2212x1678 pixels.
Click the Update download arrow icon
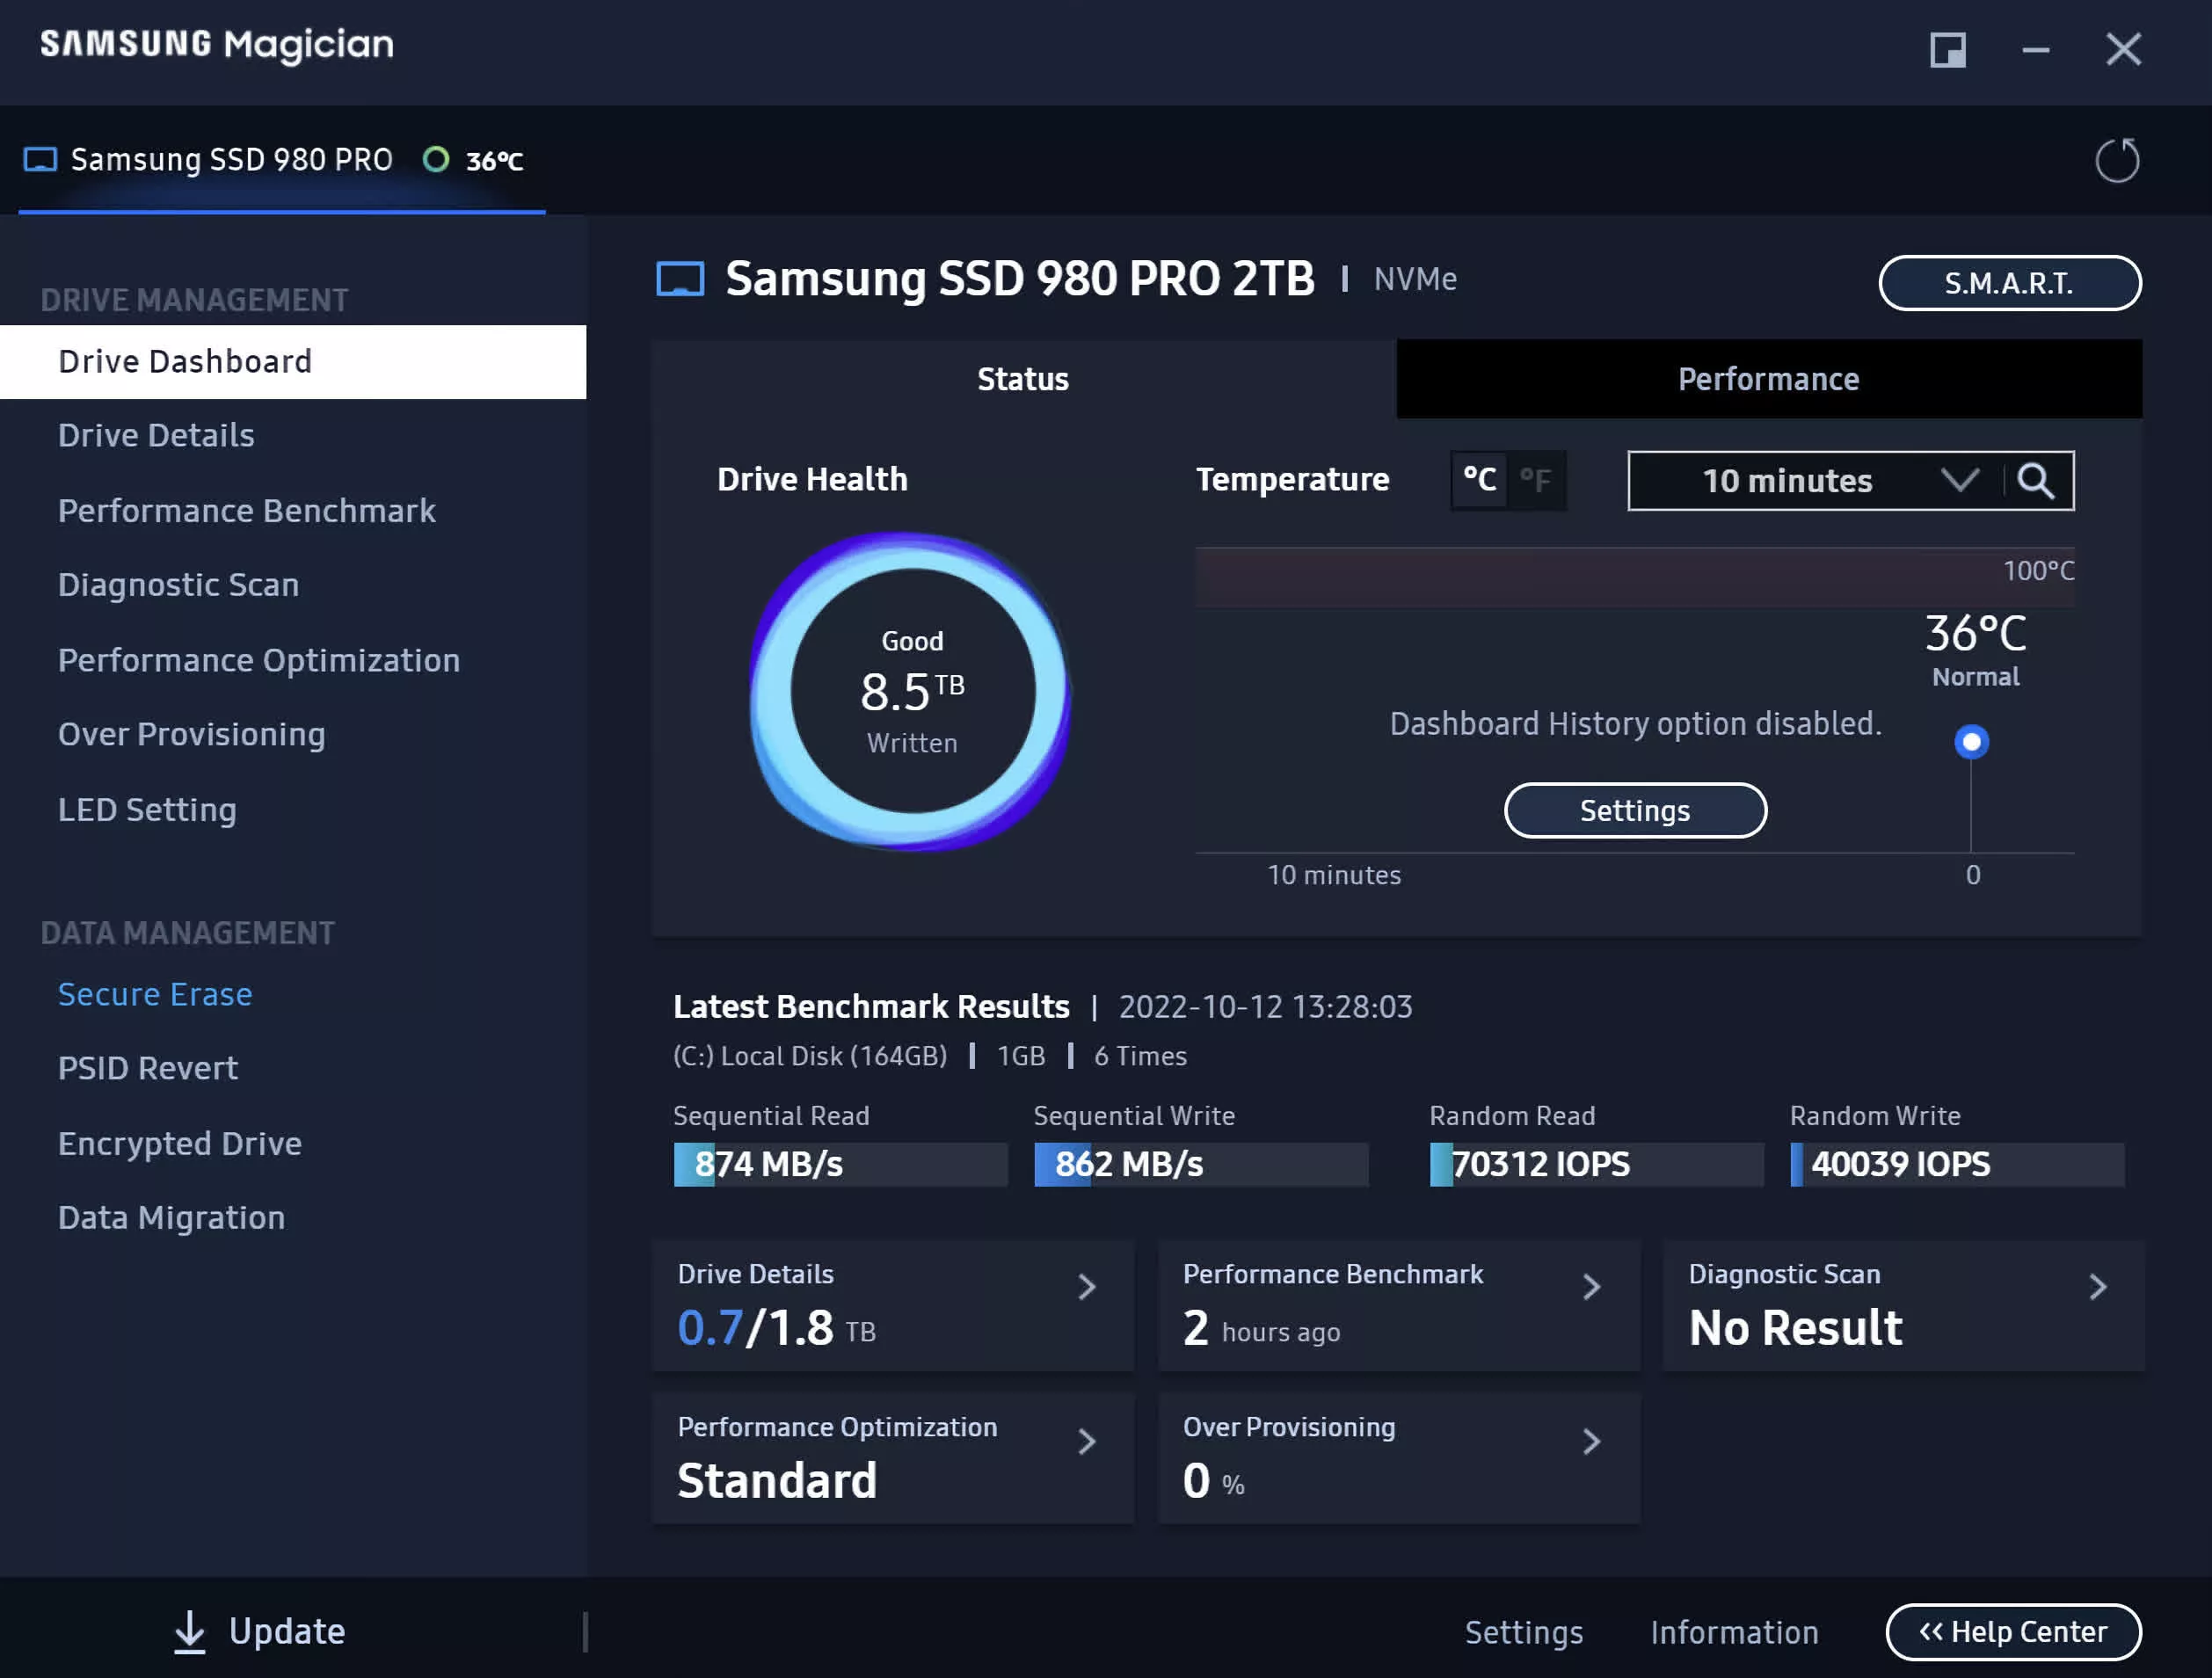coord(189,1631)
